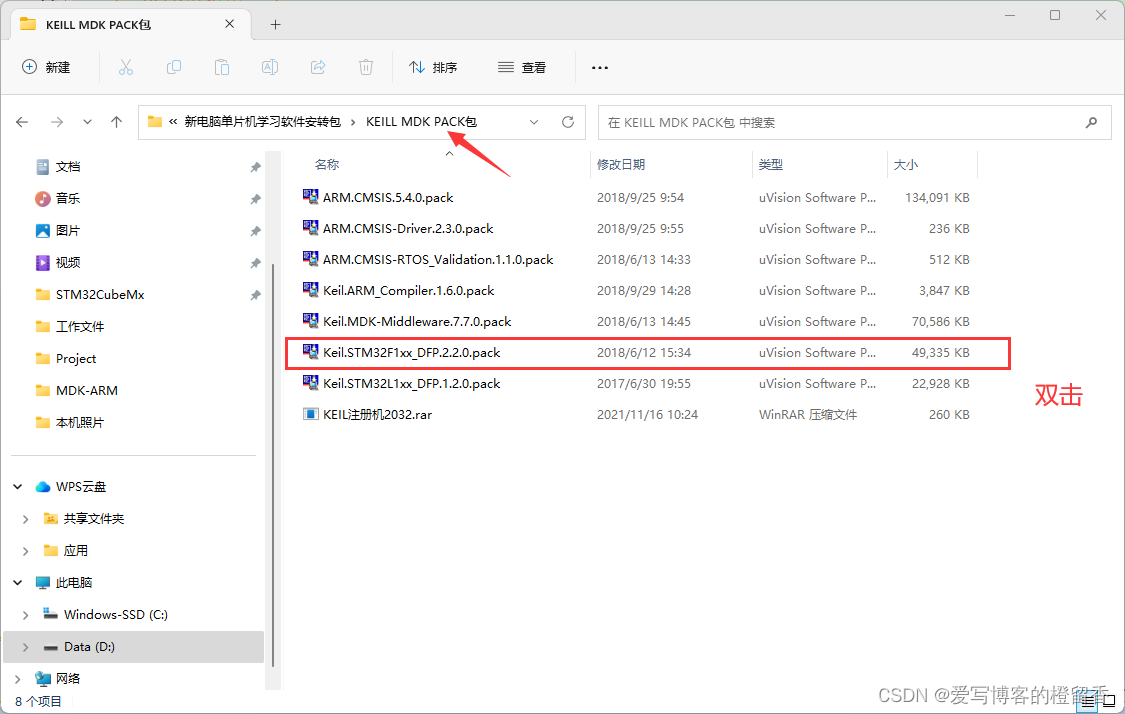This screenshot has width=1125, height=714.
Task: Open recent locations chevron dropdown
Action: (87, 122)
